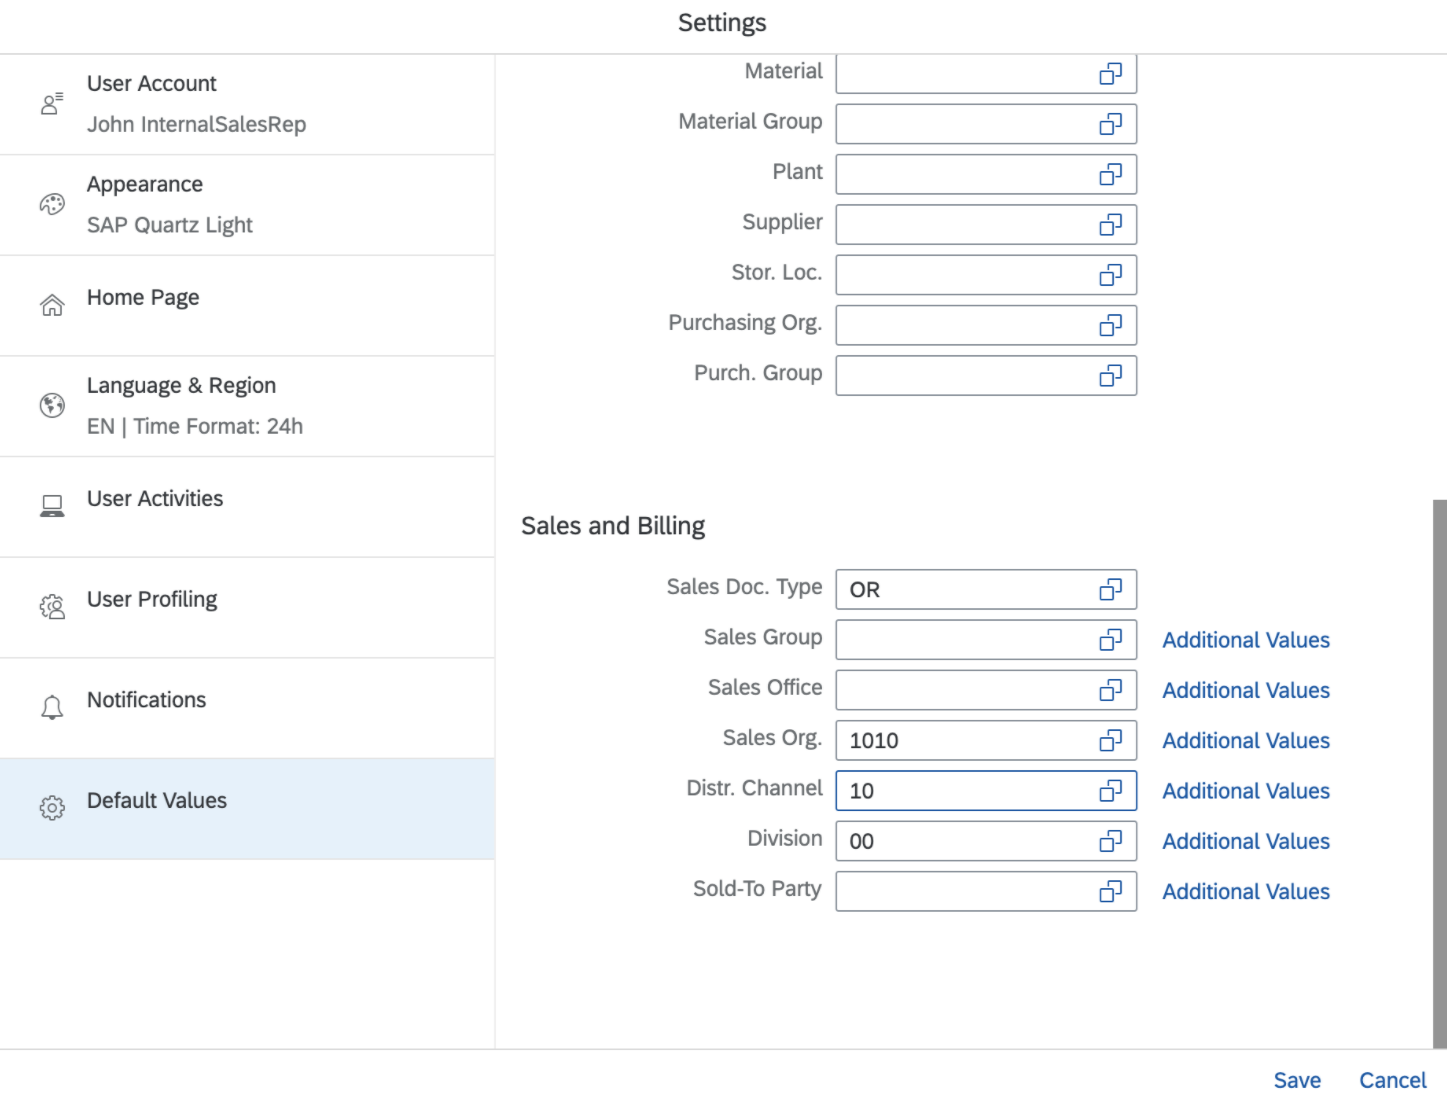Screen dimensions: 1447x1105
Task: Open value help icon for Sales Group
Action: click(x=1110, y=640)
